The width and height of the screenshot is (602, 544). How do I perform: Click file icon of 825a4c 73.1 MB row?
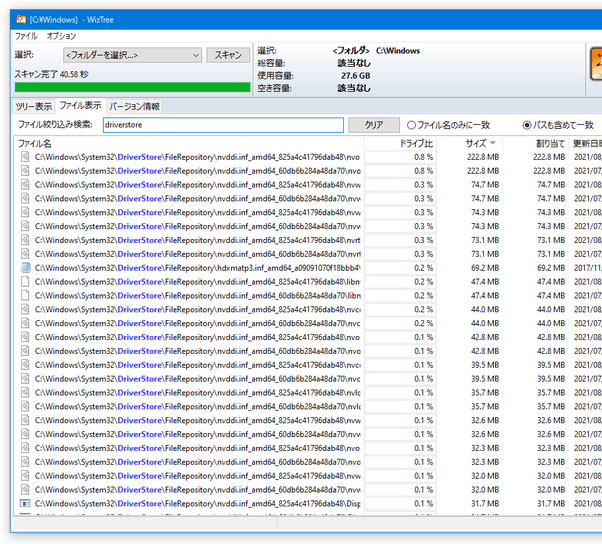click(x=25, y=240)
